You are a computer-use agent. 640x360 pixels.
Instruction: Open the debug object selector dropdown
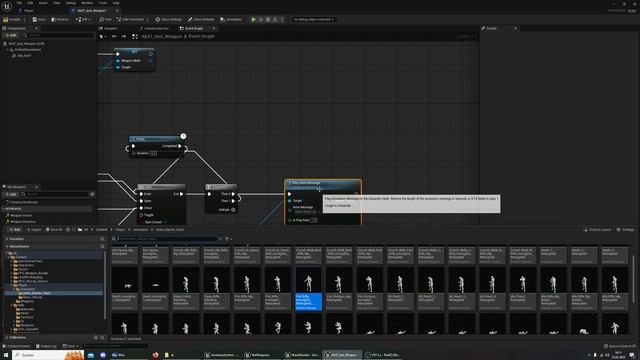pos(314,19)
